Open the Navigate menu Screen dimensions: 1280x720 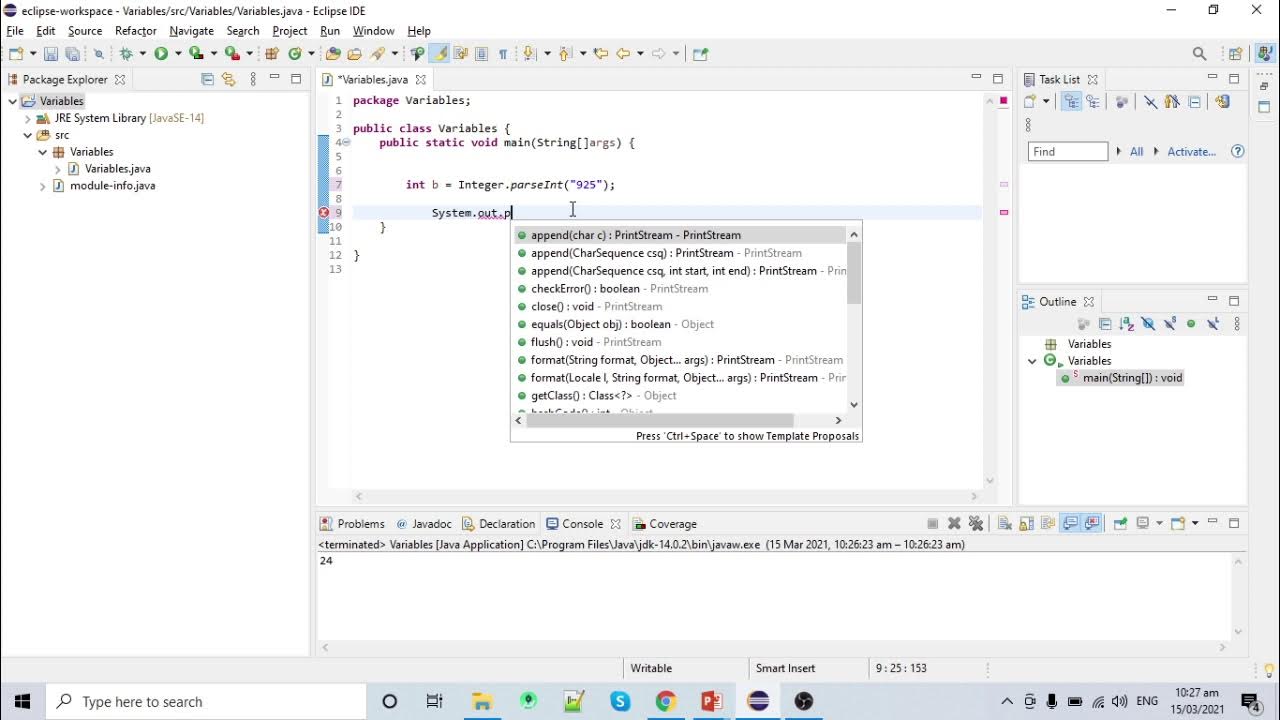point(191,31)
